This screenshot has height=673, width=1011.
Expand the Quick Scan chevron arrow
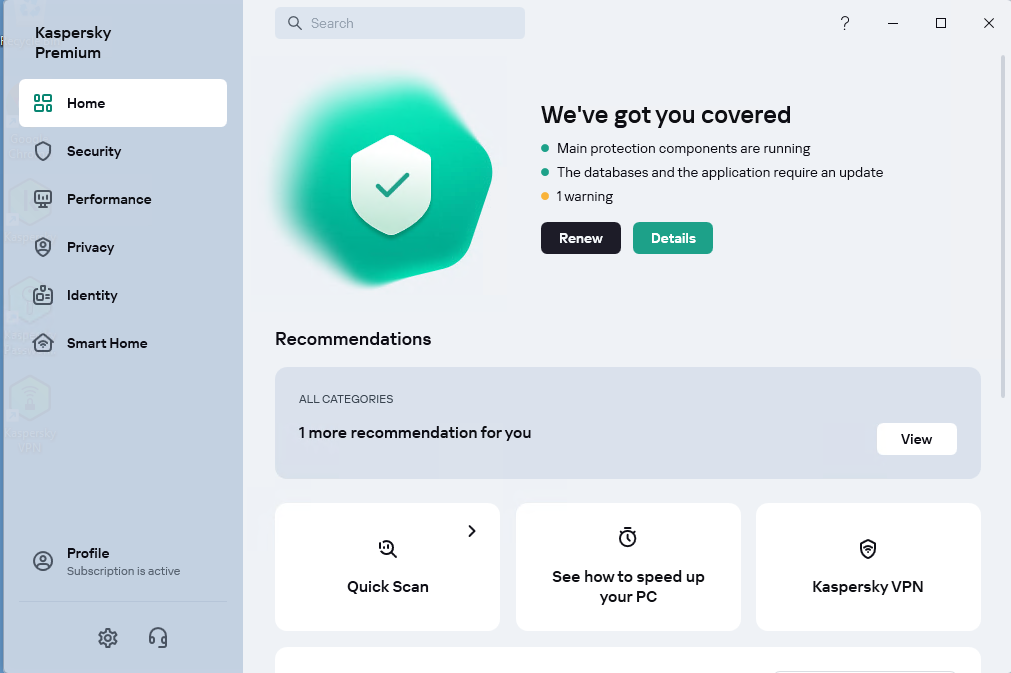[x=472, y=531]
